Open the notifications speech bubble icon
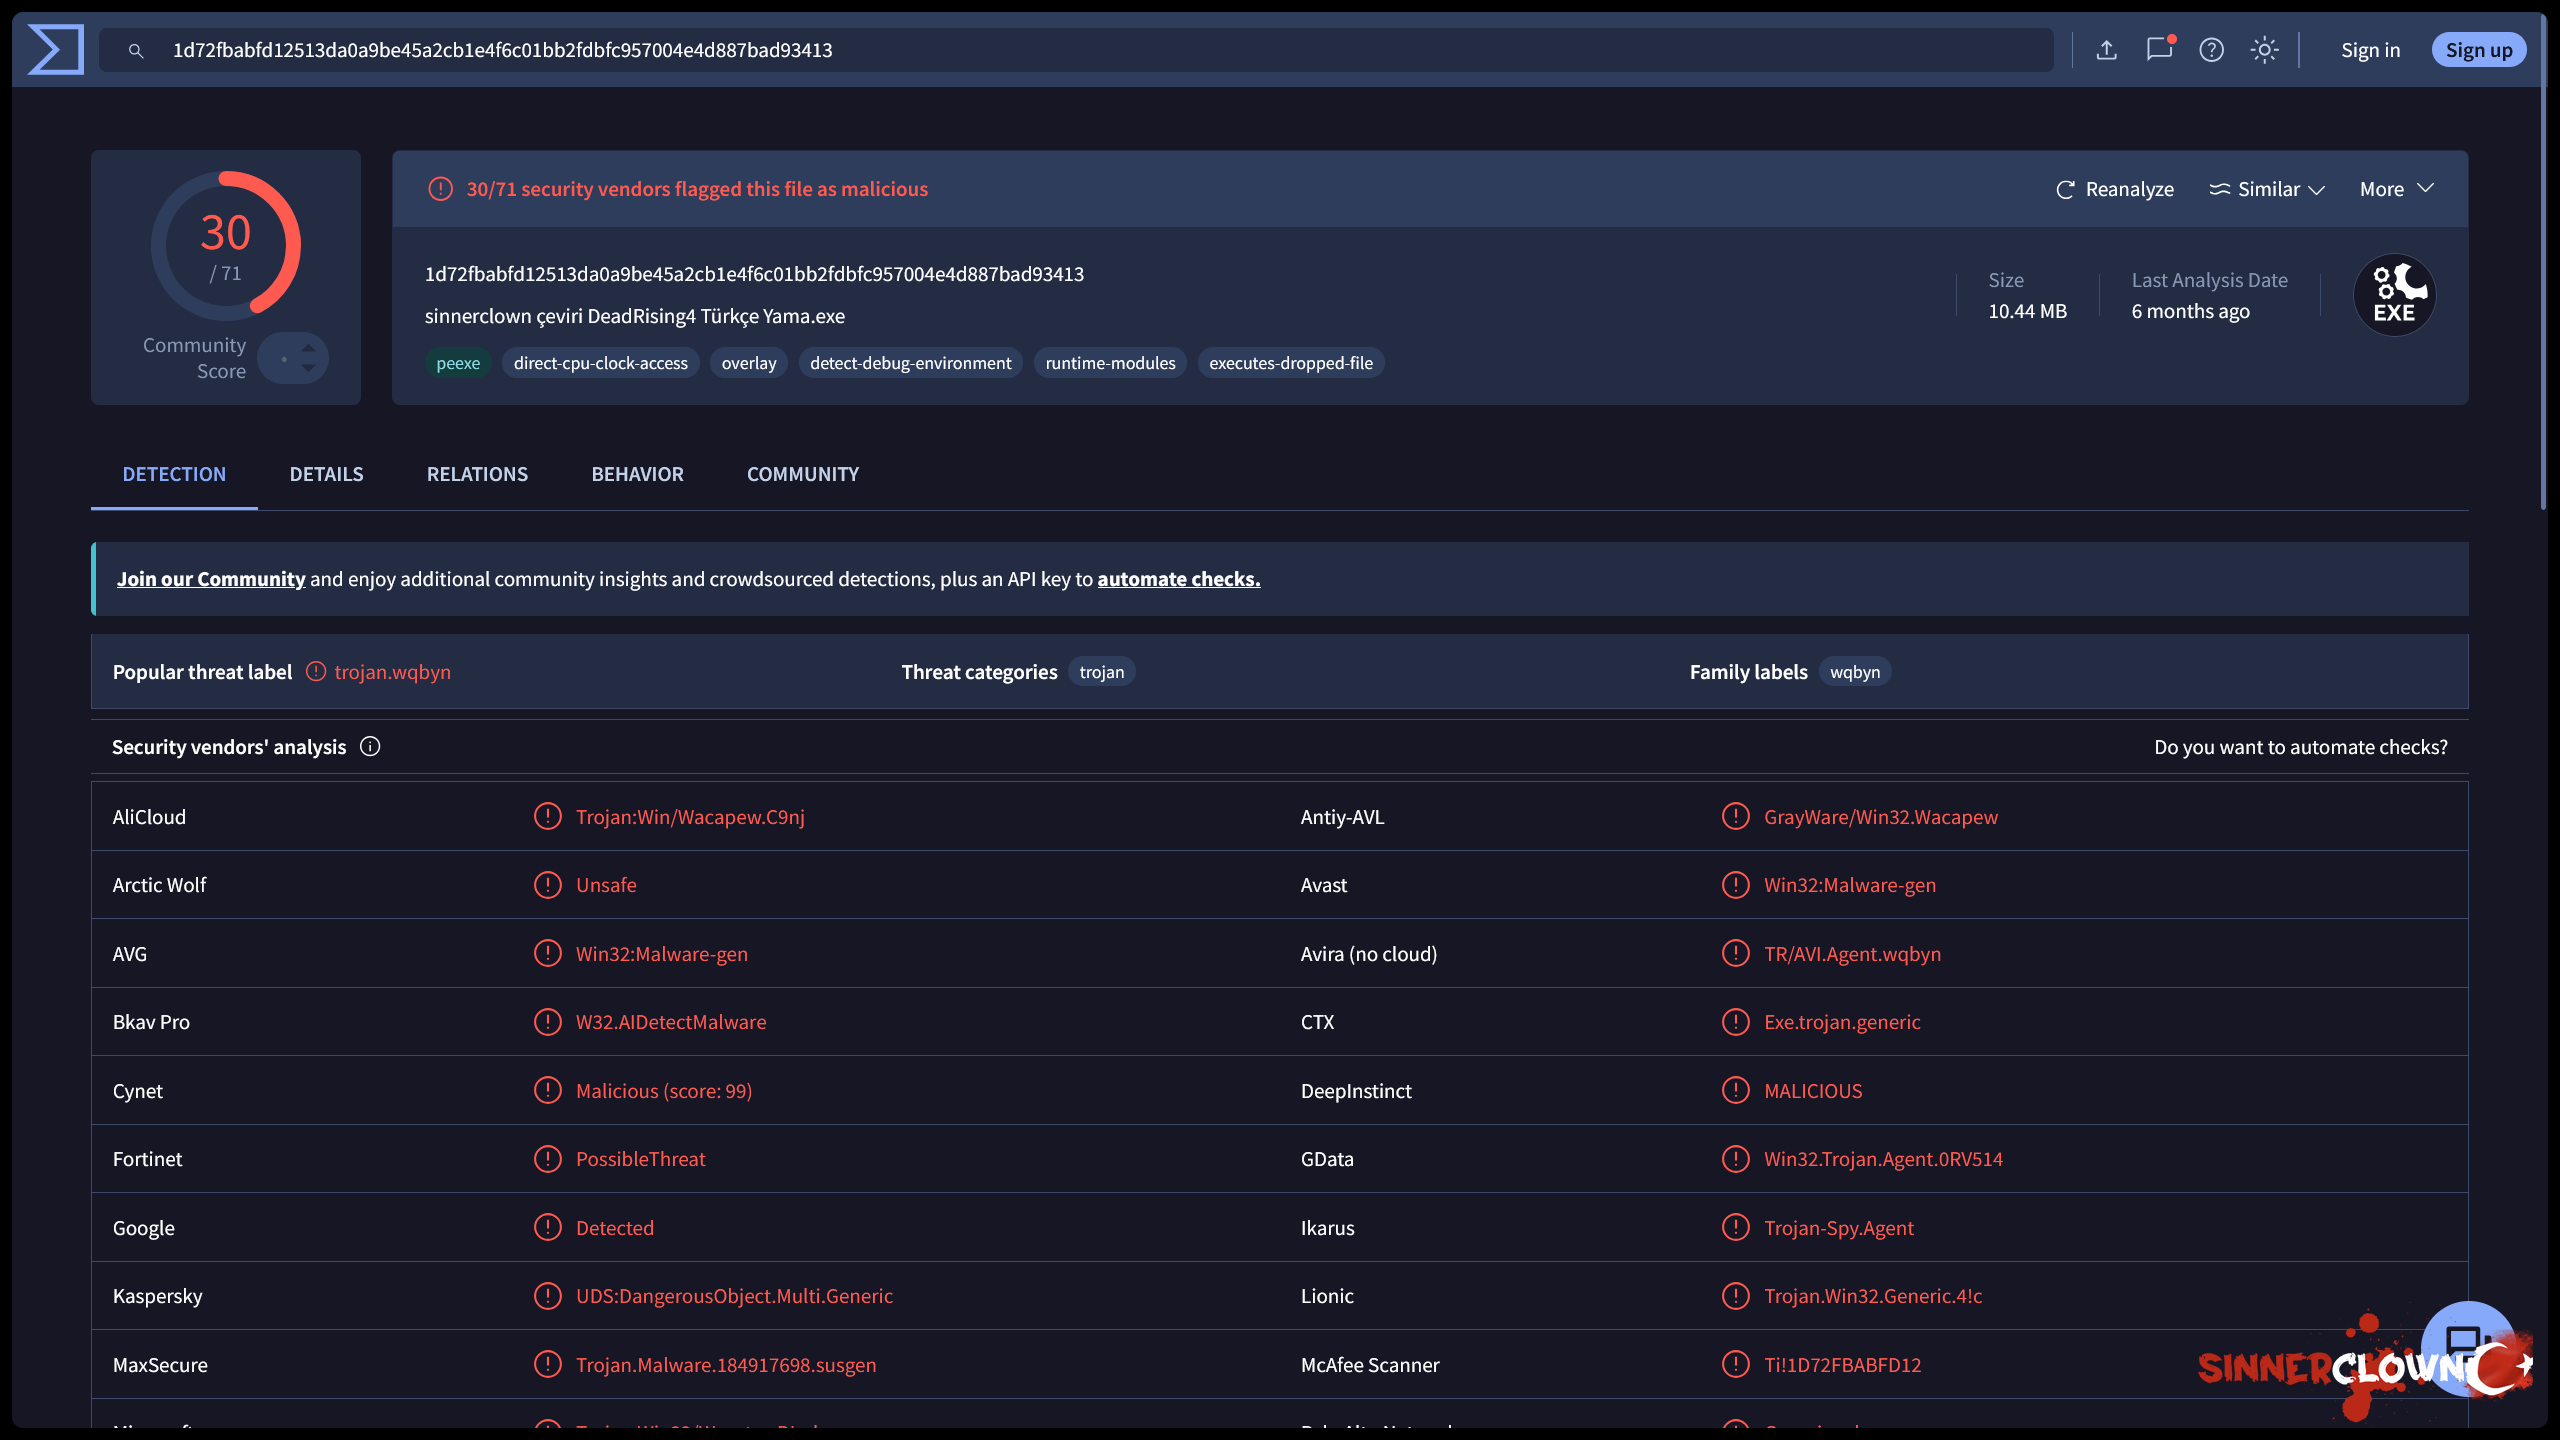 click(x=2159, y=49)
